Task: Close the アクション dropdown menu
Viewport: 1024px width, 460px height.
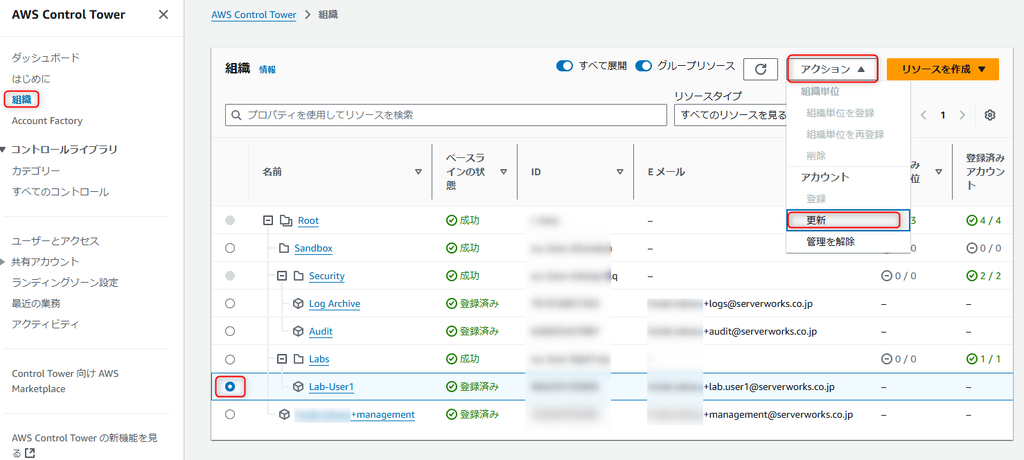Action: point(833,69)
